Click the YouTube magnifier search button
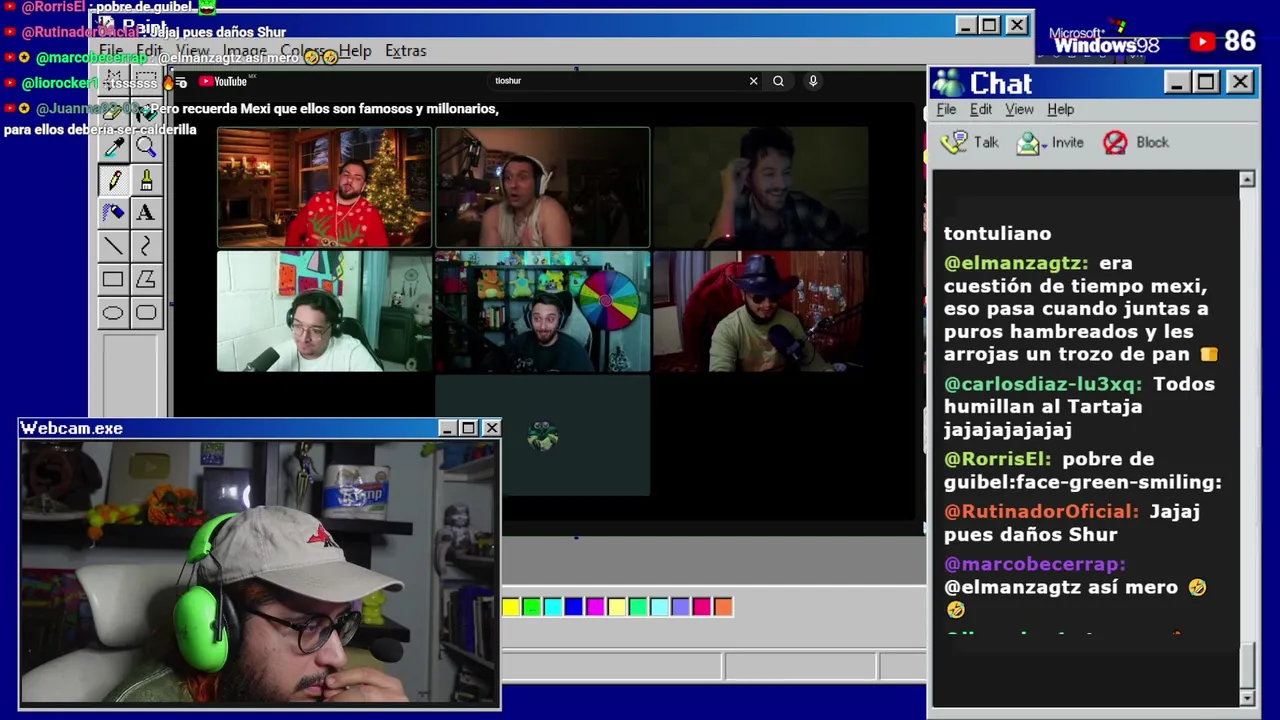This screenshot has width=1280, height=720. [x=778, y=81]
